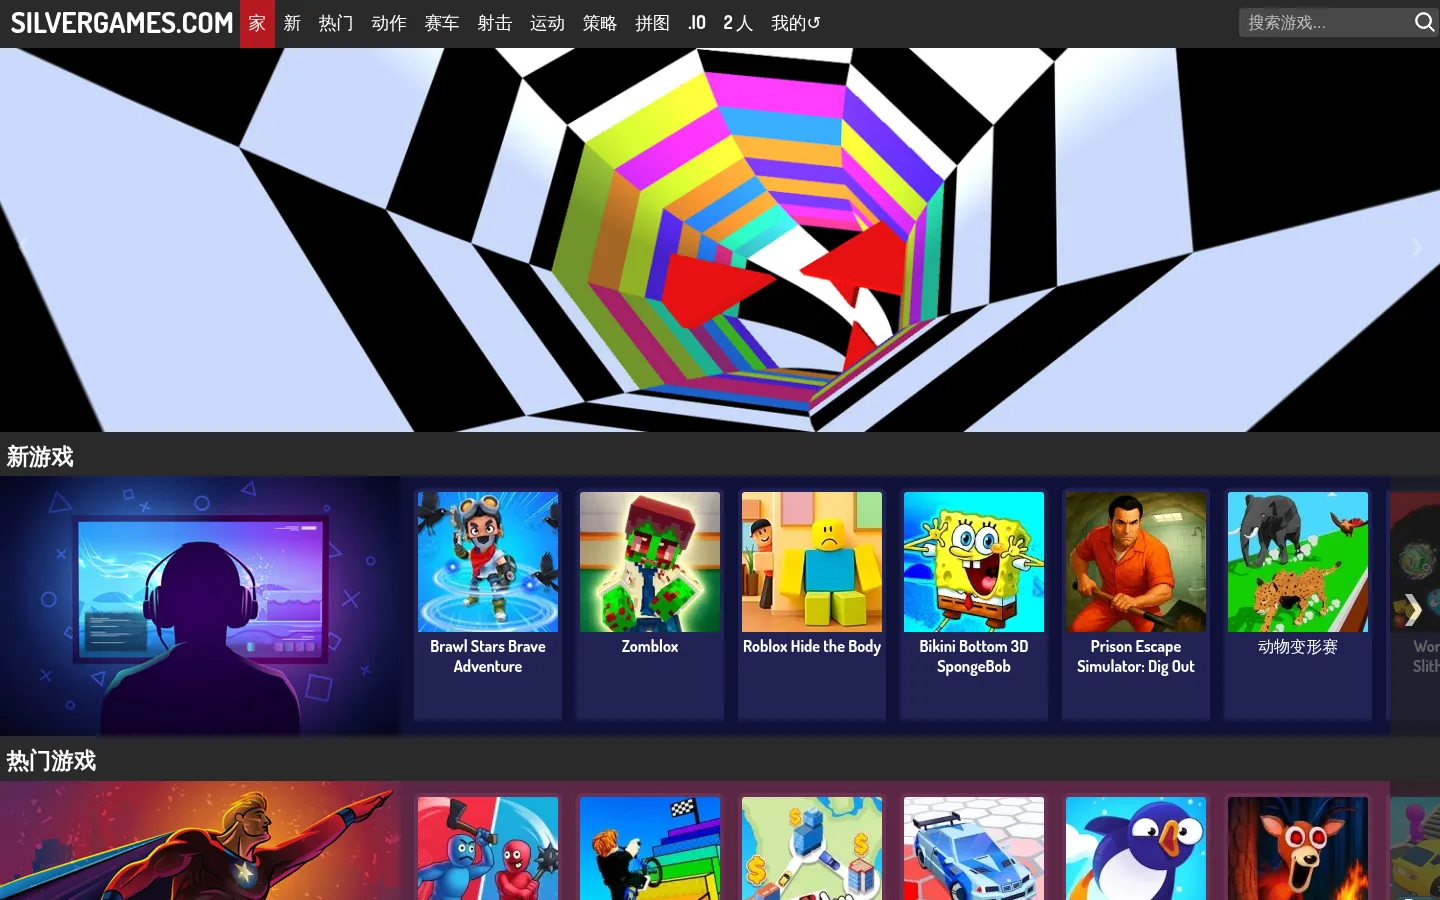
Task: Open the featured tunnel game banner
Action: pyautogui.click(x=720, y=240)
